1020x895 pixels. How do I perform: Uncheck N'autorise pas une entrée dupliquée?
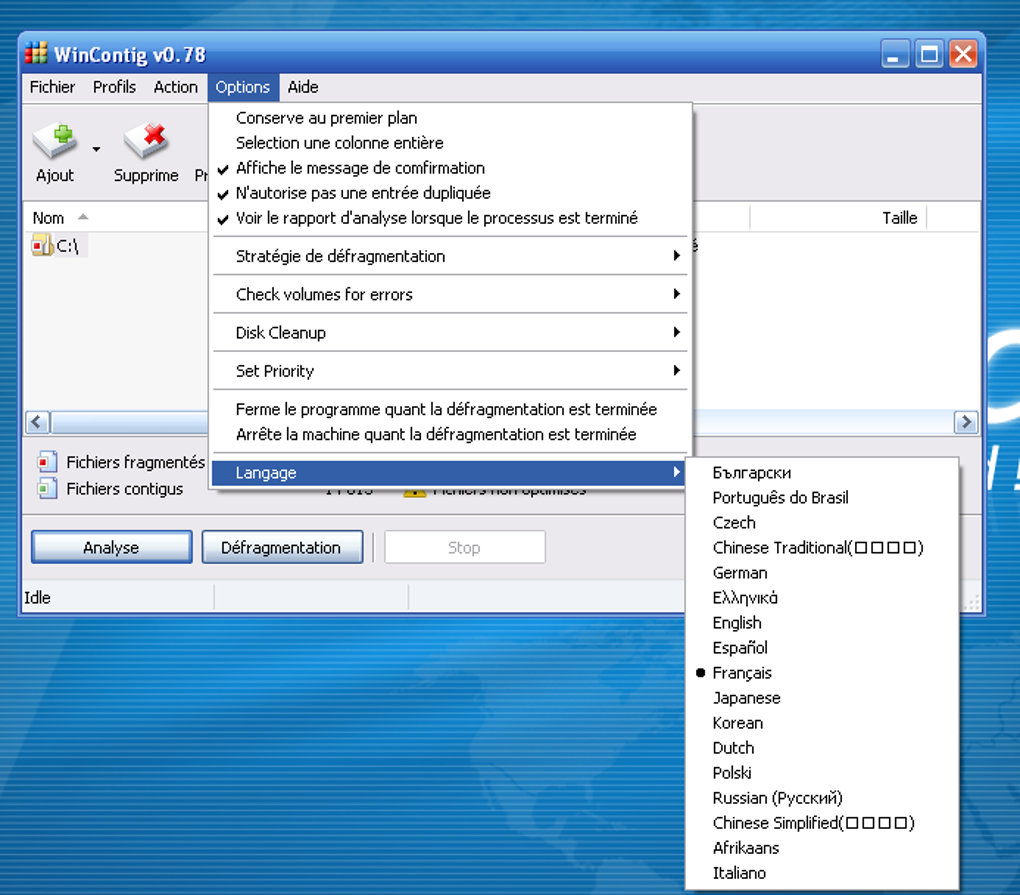tap(450, 193)
